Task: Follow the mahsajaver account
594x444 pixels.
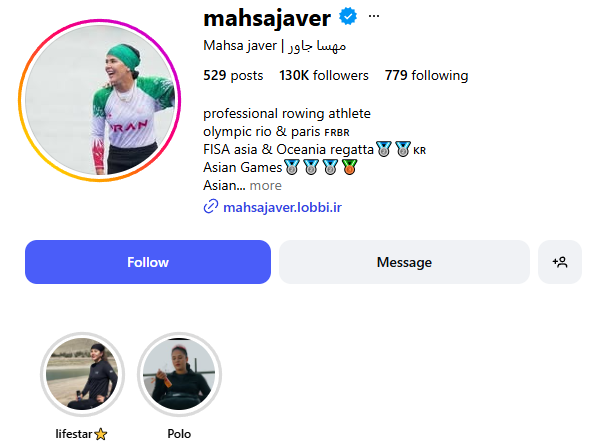Action: coord(148,262)
